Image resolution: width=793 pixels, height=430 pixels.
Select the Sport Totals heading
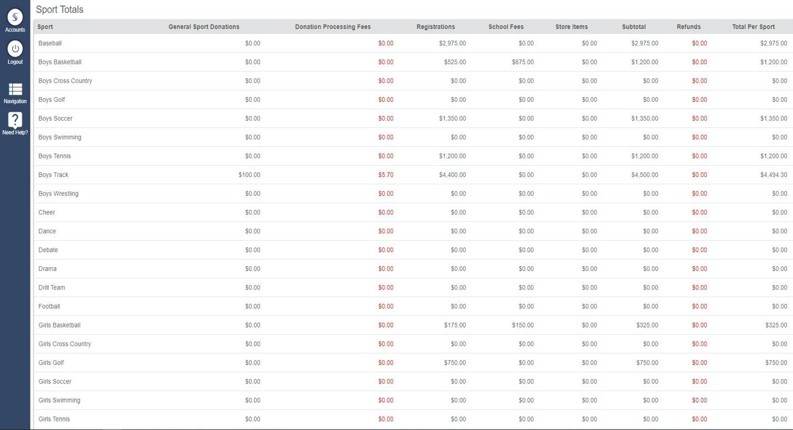click(59, 10)
